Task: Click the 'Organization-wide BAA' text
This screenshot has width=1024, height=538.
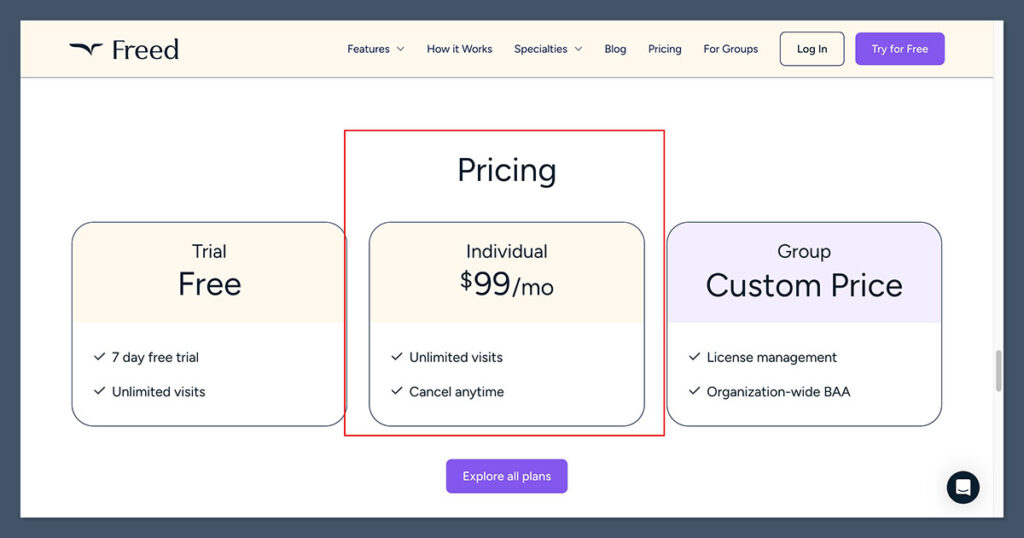Action: pyautogui.click(x=778, y=392)
